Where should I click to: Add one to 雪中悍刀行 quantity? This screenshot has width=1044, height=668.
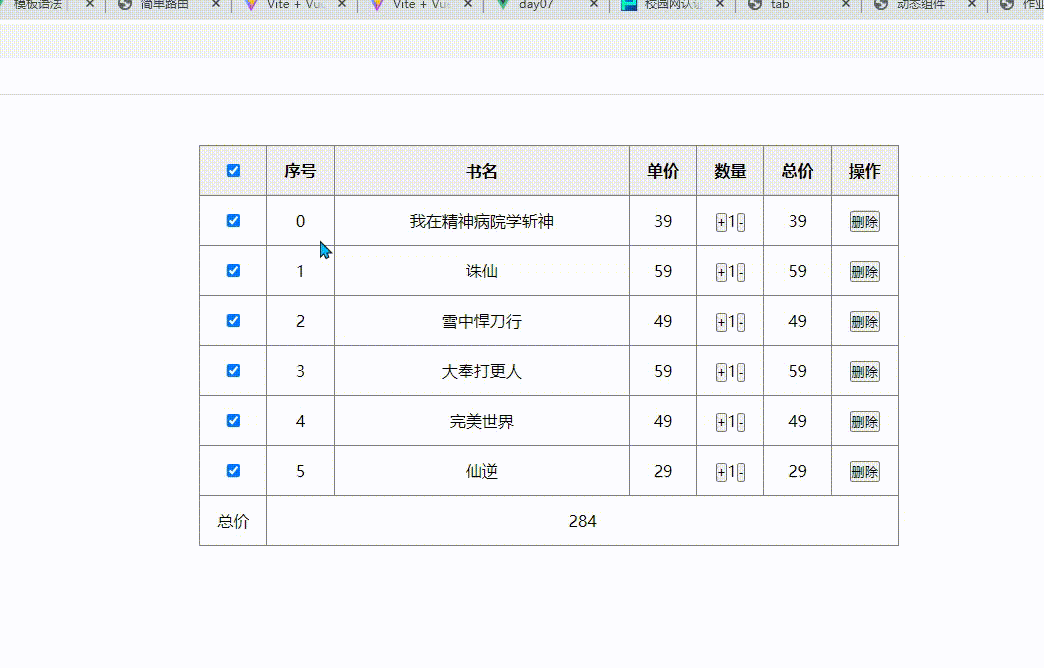[x=721, y=322]
